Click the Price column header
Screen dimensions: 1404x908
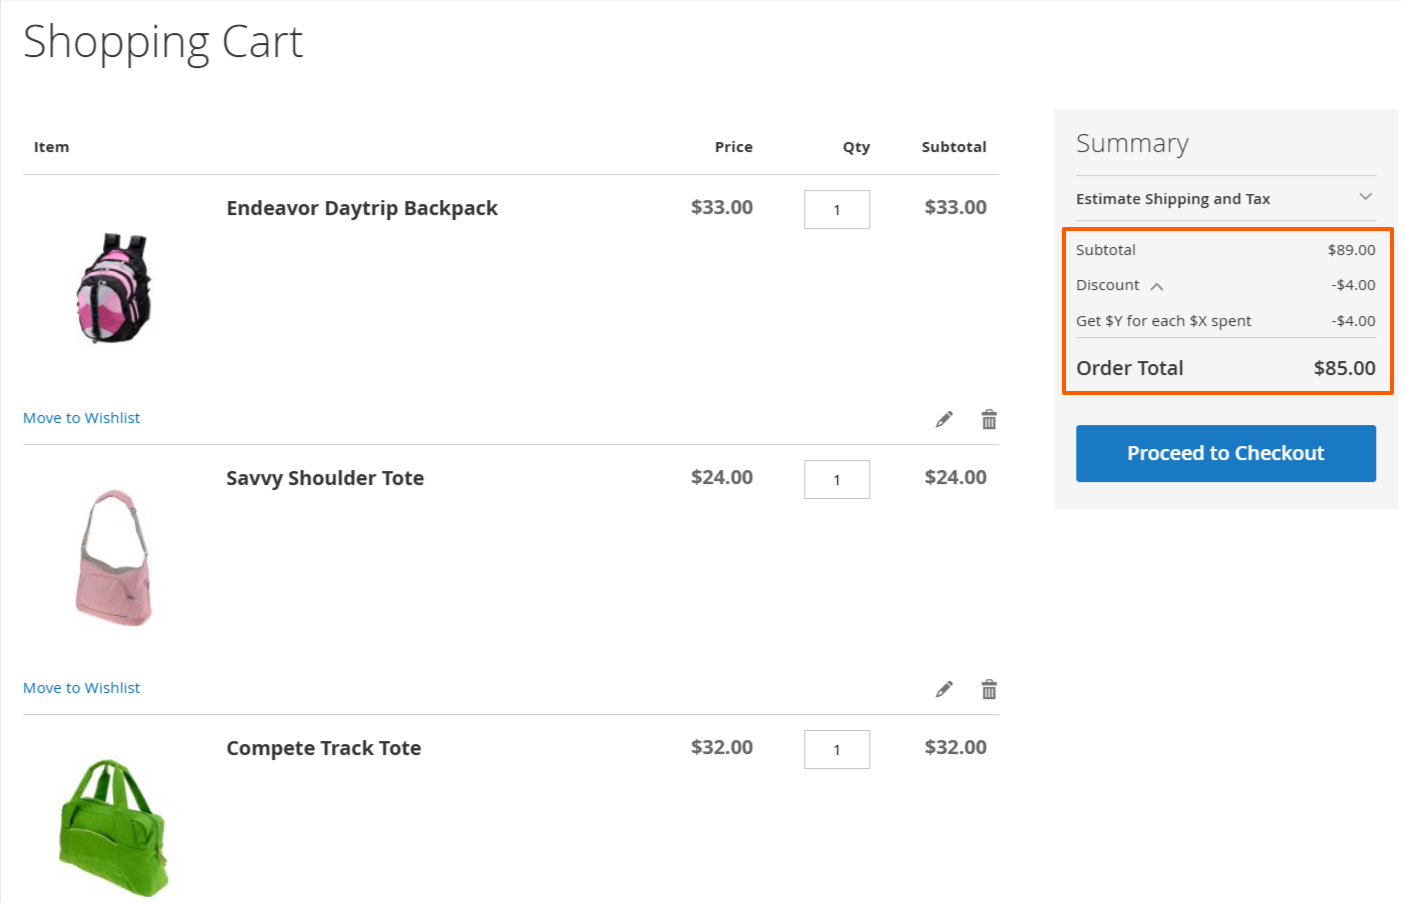coord(733,147)
